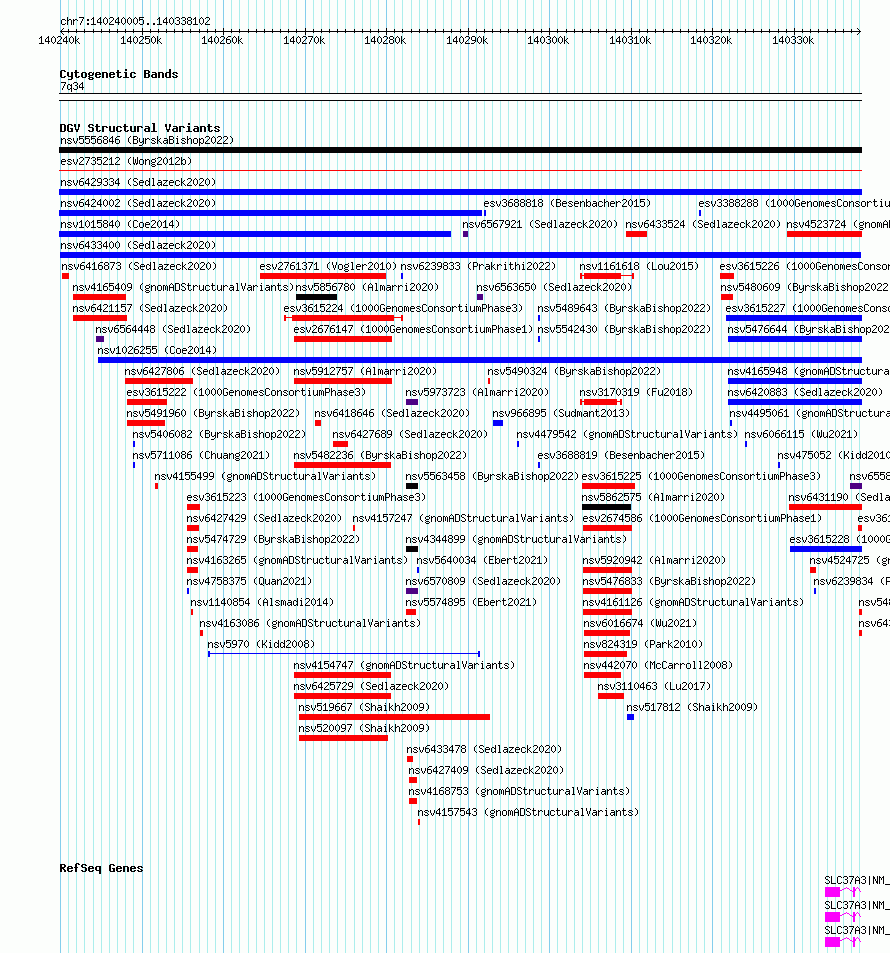
Task: Open nsv520097 (Shaikh2009) entry
Action: click(x=364, y=728)
